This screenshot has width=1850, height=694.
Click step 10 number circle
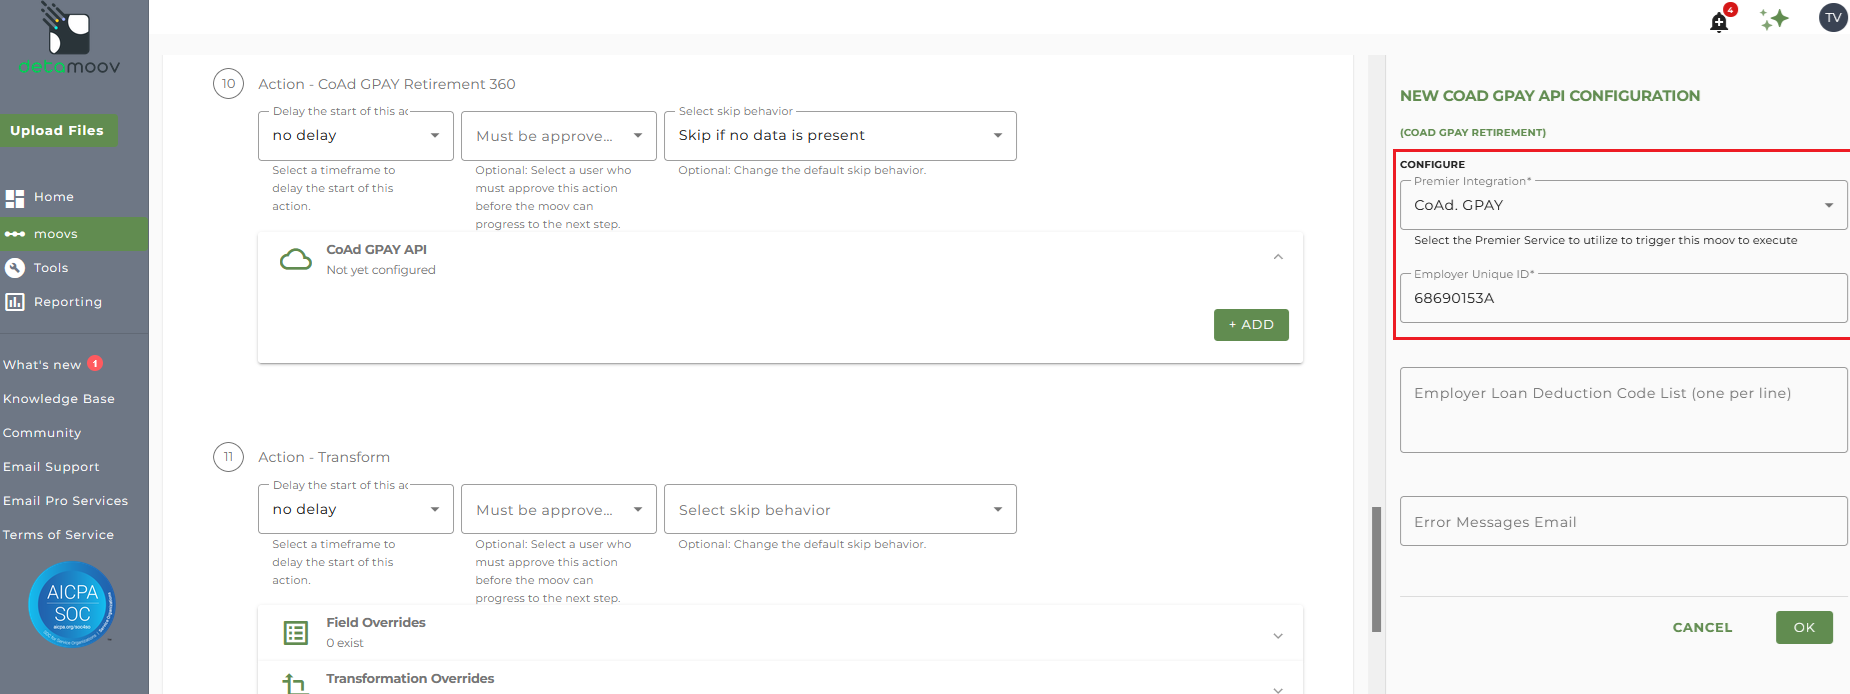point(228,84)
